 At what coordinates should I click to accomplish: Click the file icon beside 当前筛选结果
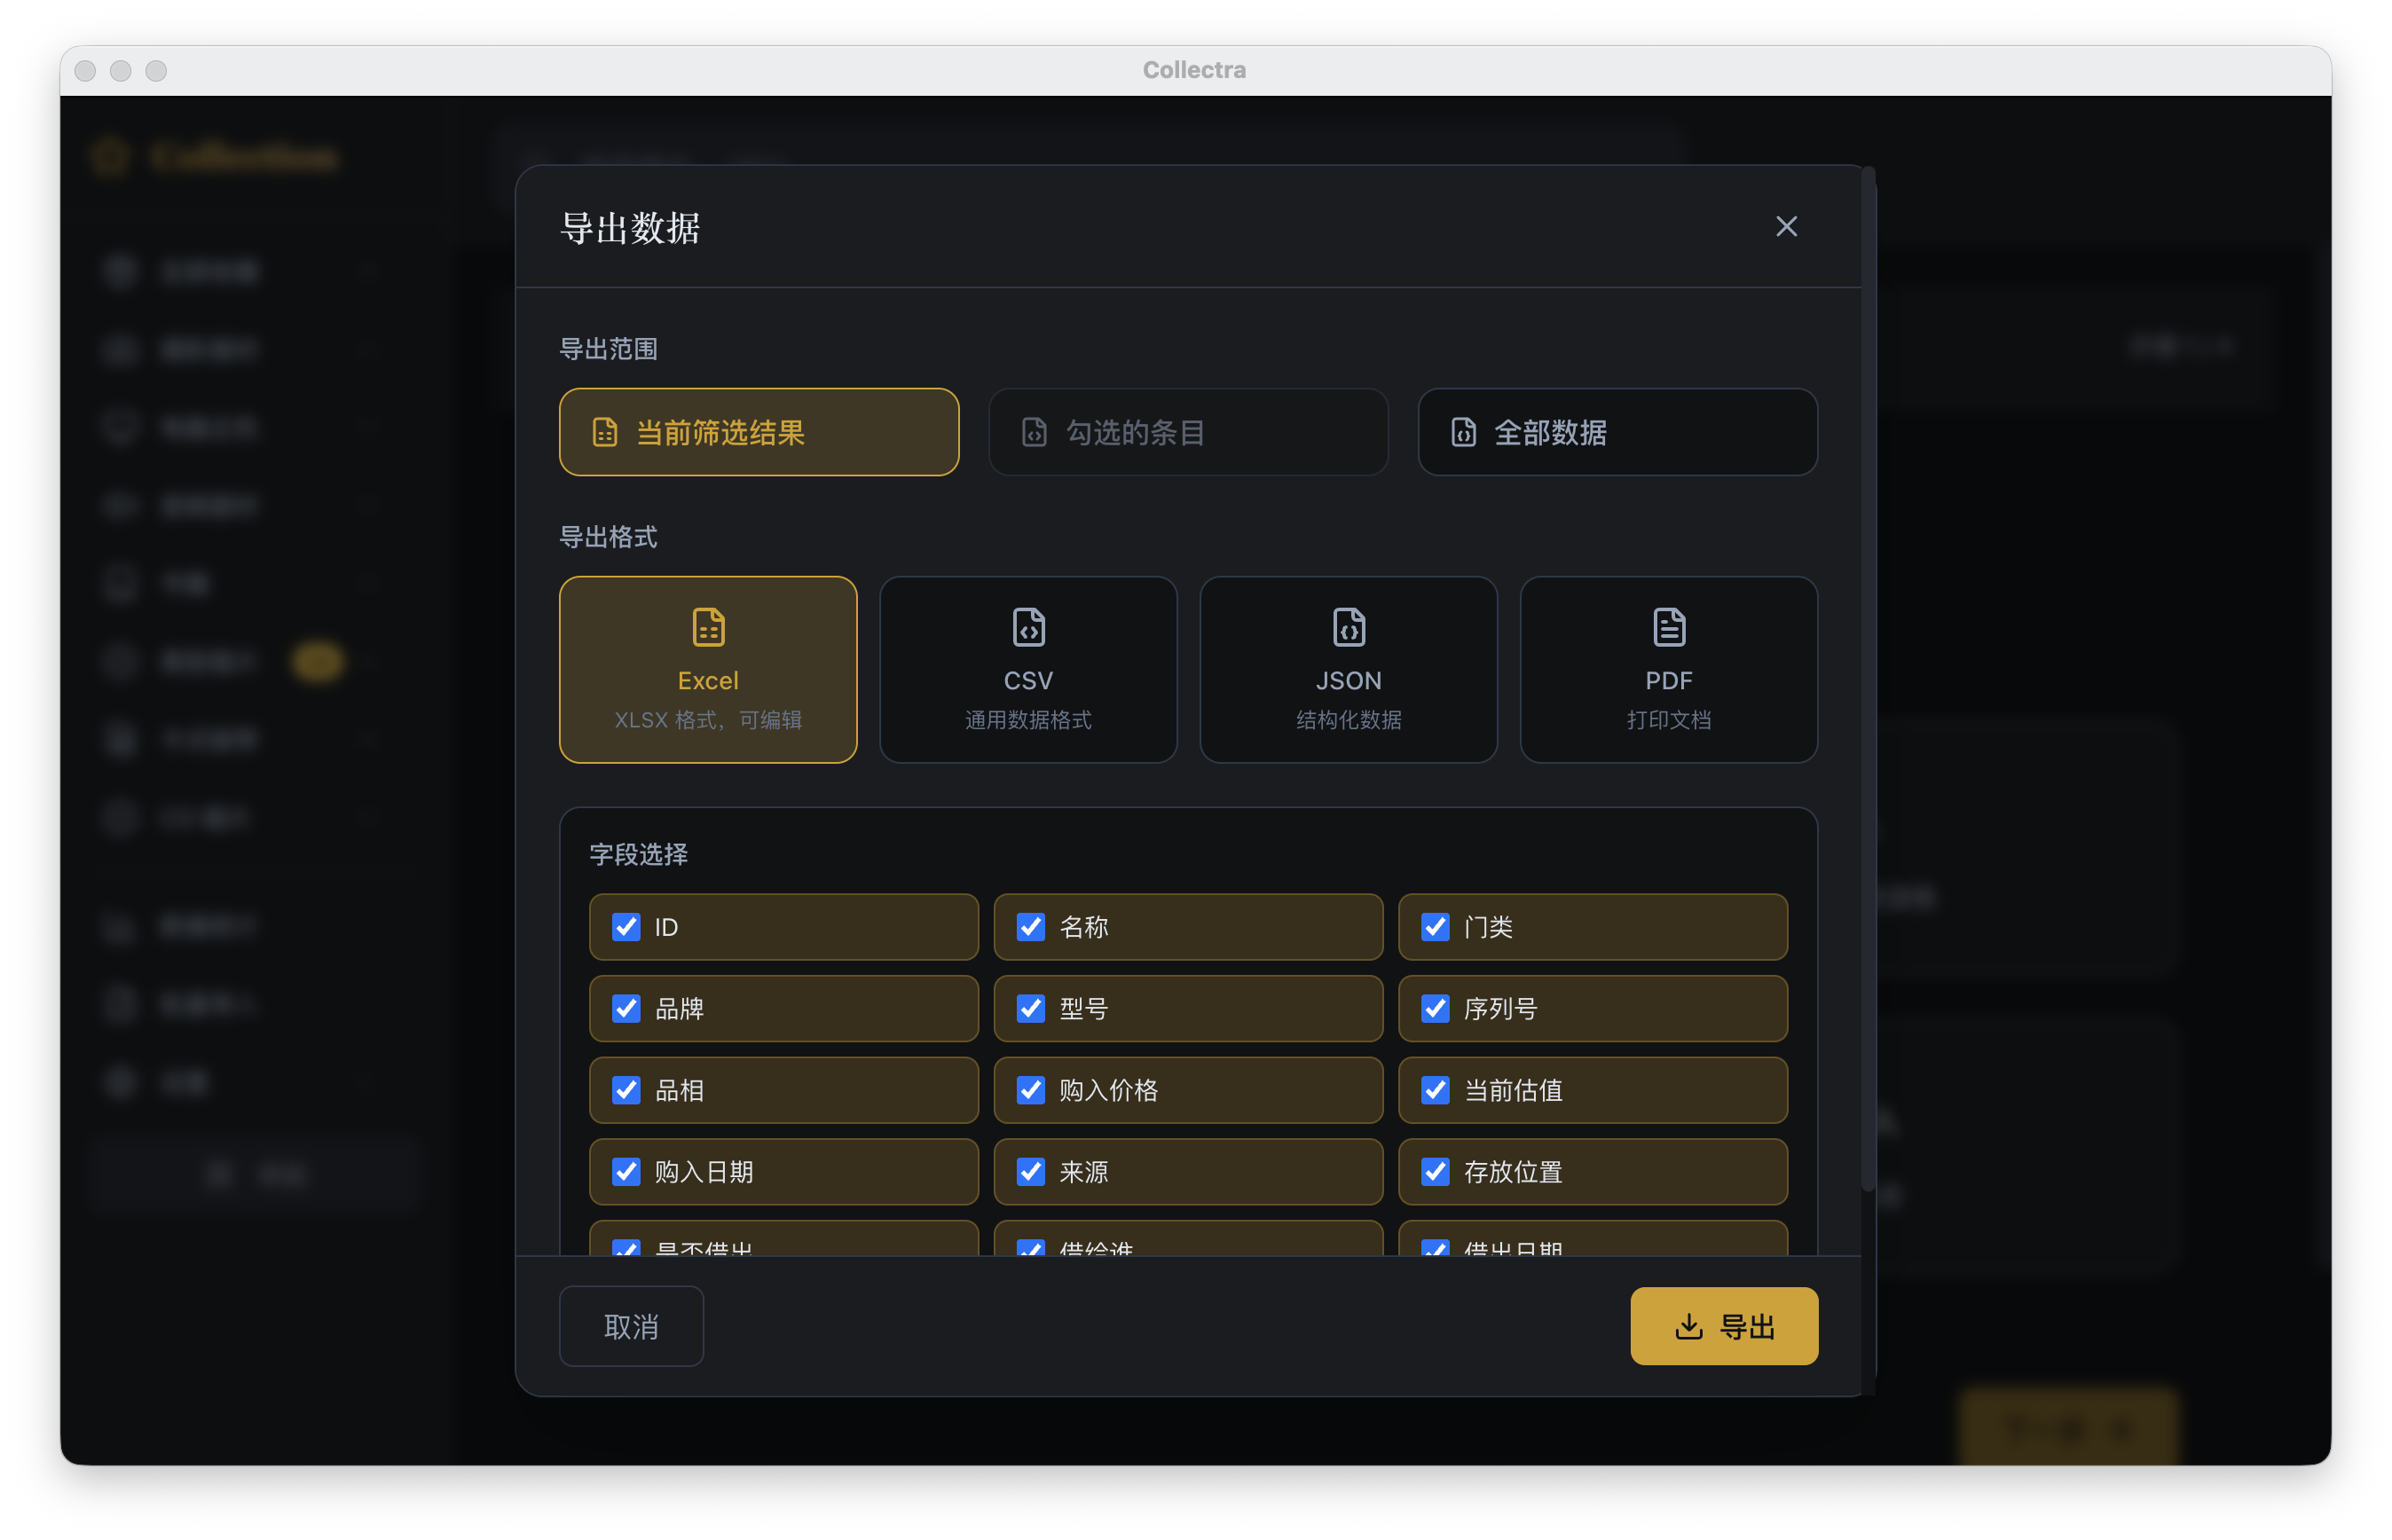point(605,432)
